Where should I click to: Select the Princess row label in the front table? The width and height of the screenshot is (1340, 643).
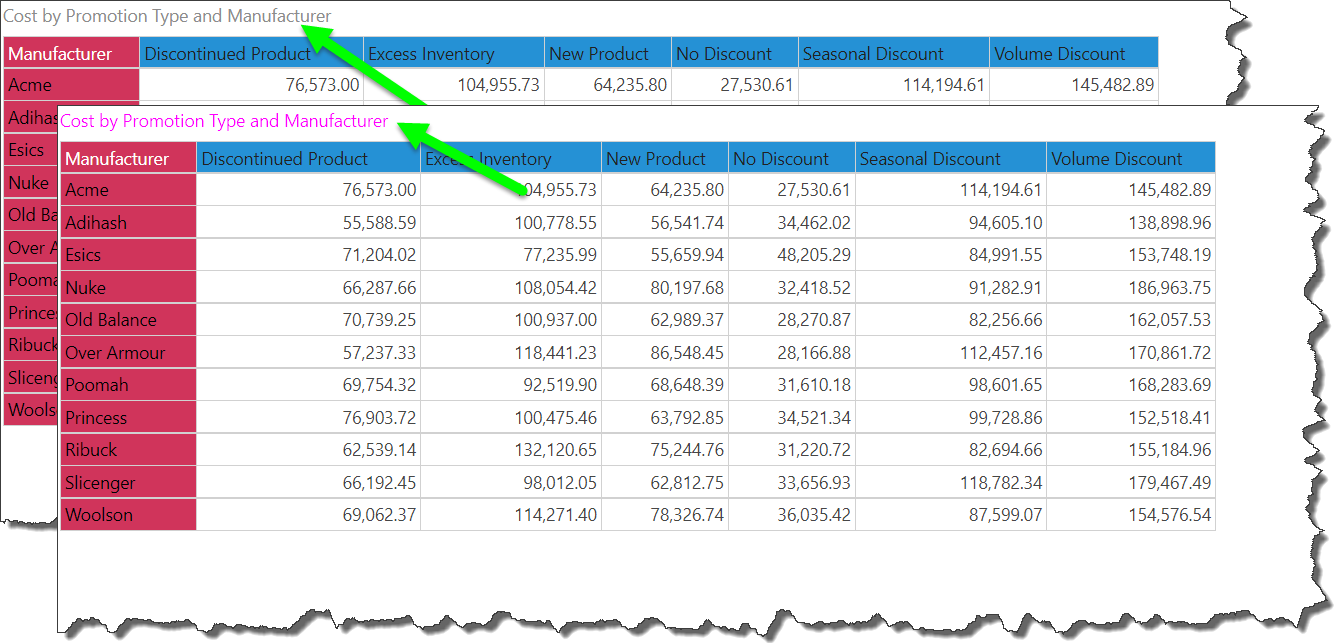pos(128,417)
